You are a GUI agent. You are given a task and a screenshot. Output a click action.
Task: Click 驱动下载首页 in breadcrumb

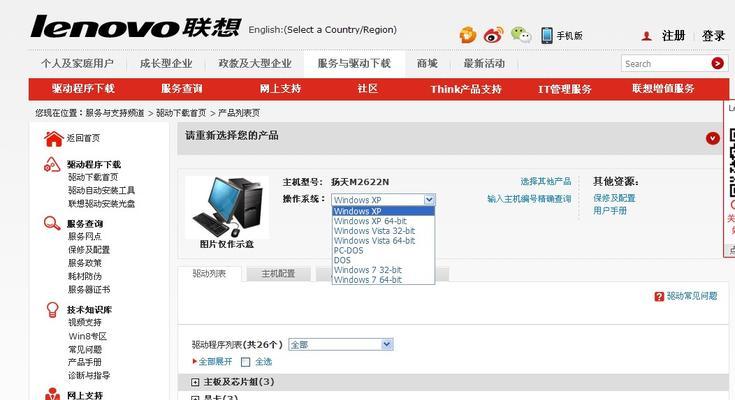[x=181, y=113]
